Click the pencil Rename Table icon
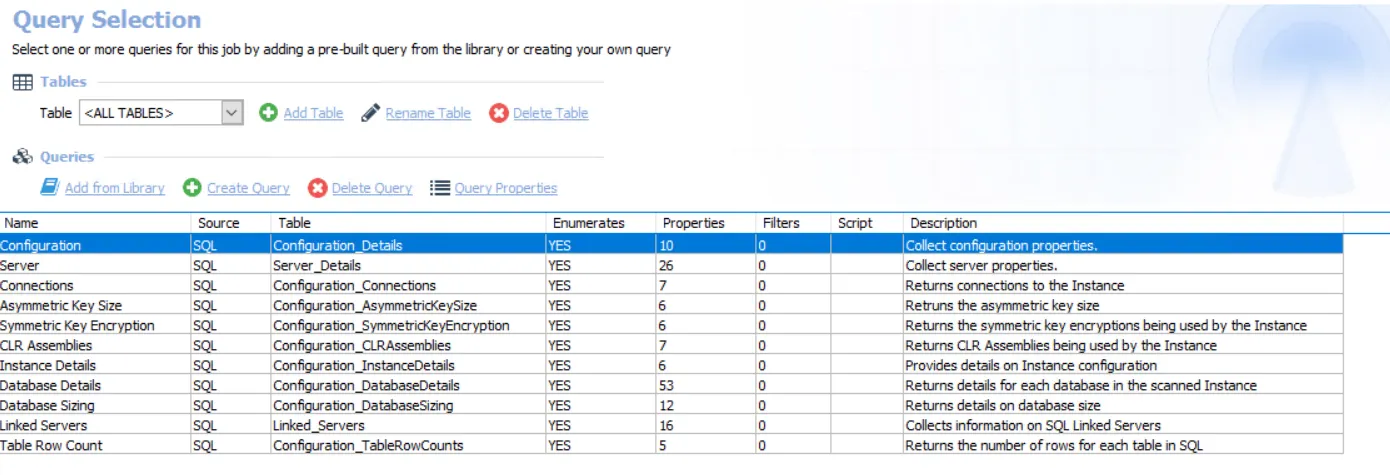The width and height of the screenshot is (1390, 475). click(370, 113)
